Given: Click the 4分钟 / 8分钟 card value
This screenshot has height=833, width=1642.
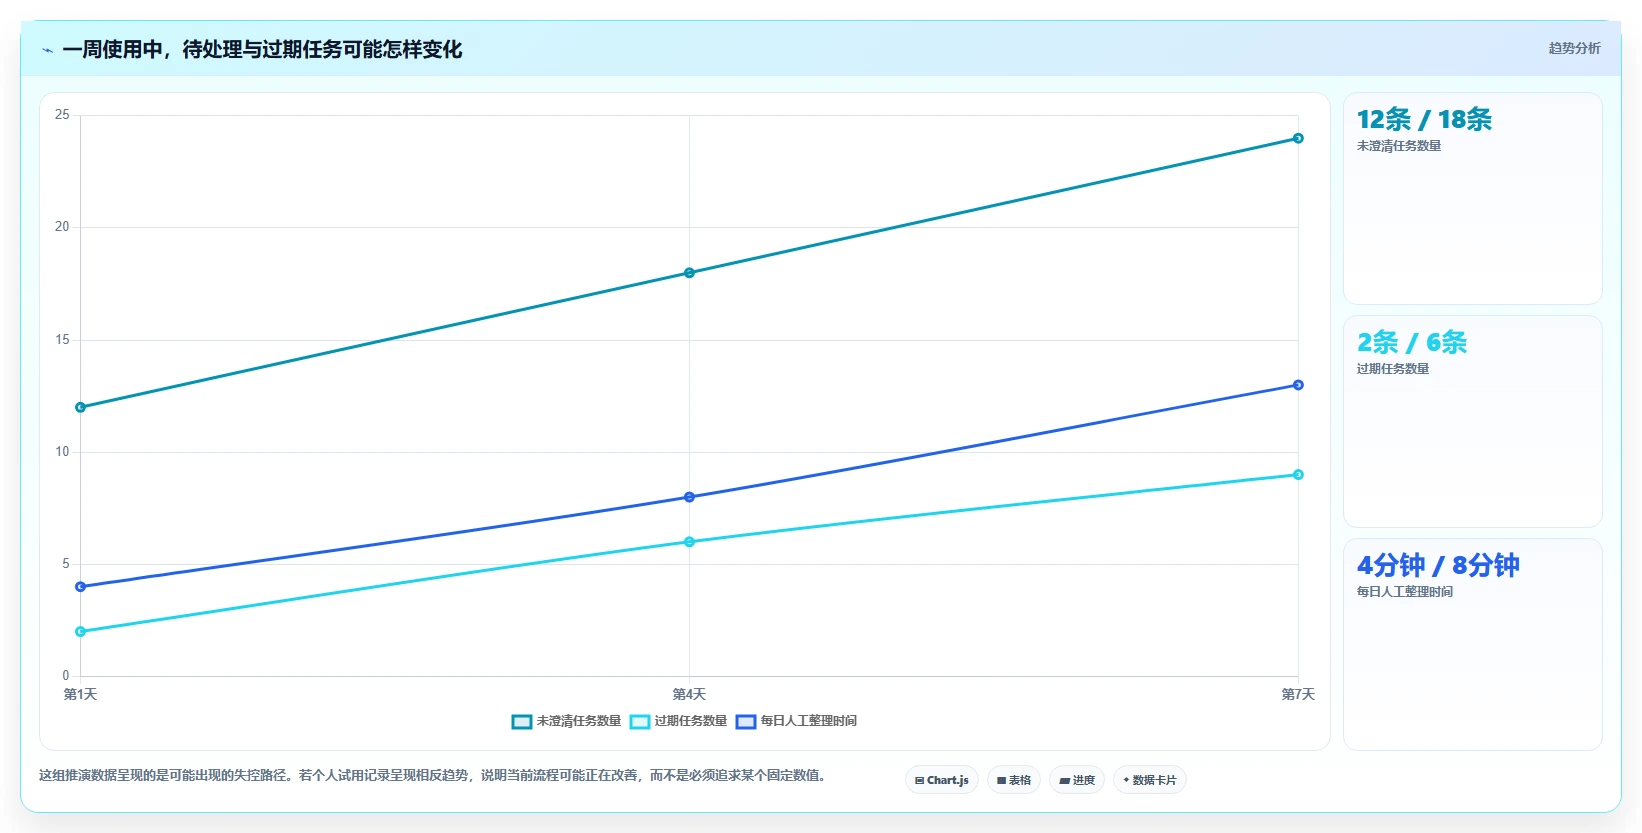Looking at the screenshot, I should click(x=1438, y=566).
